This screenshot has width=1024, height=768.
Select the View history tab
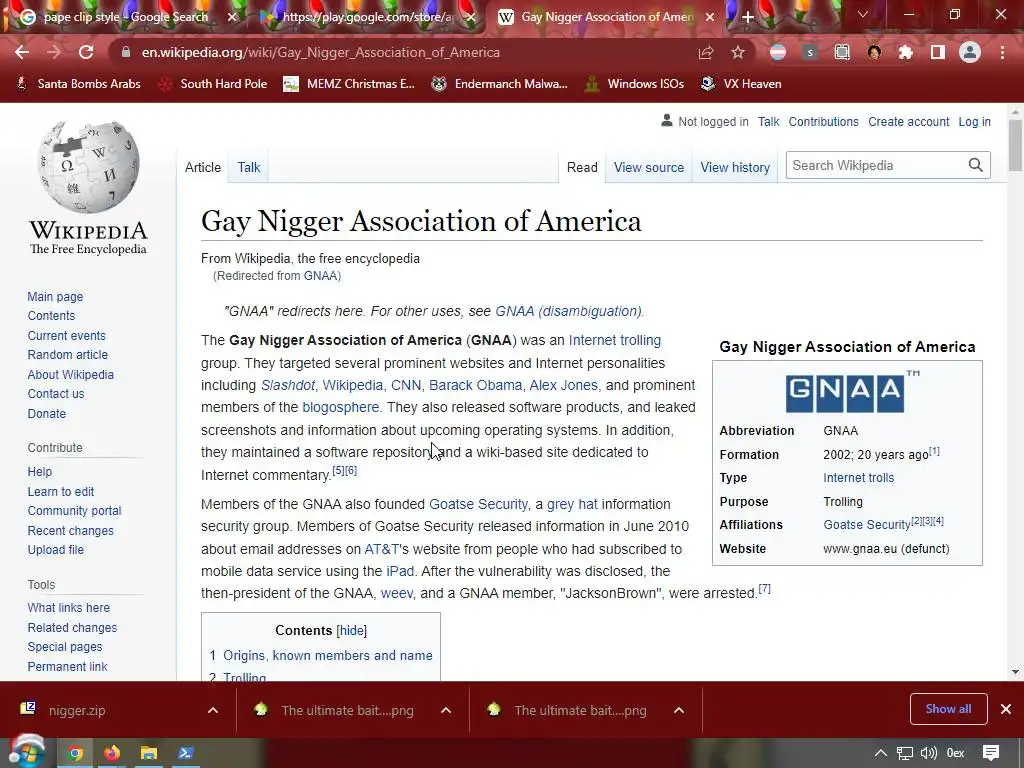735,167
